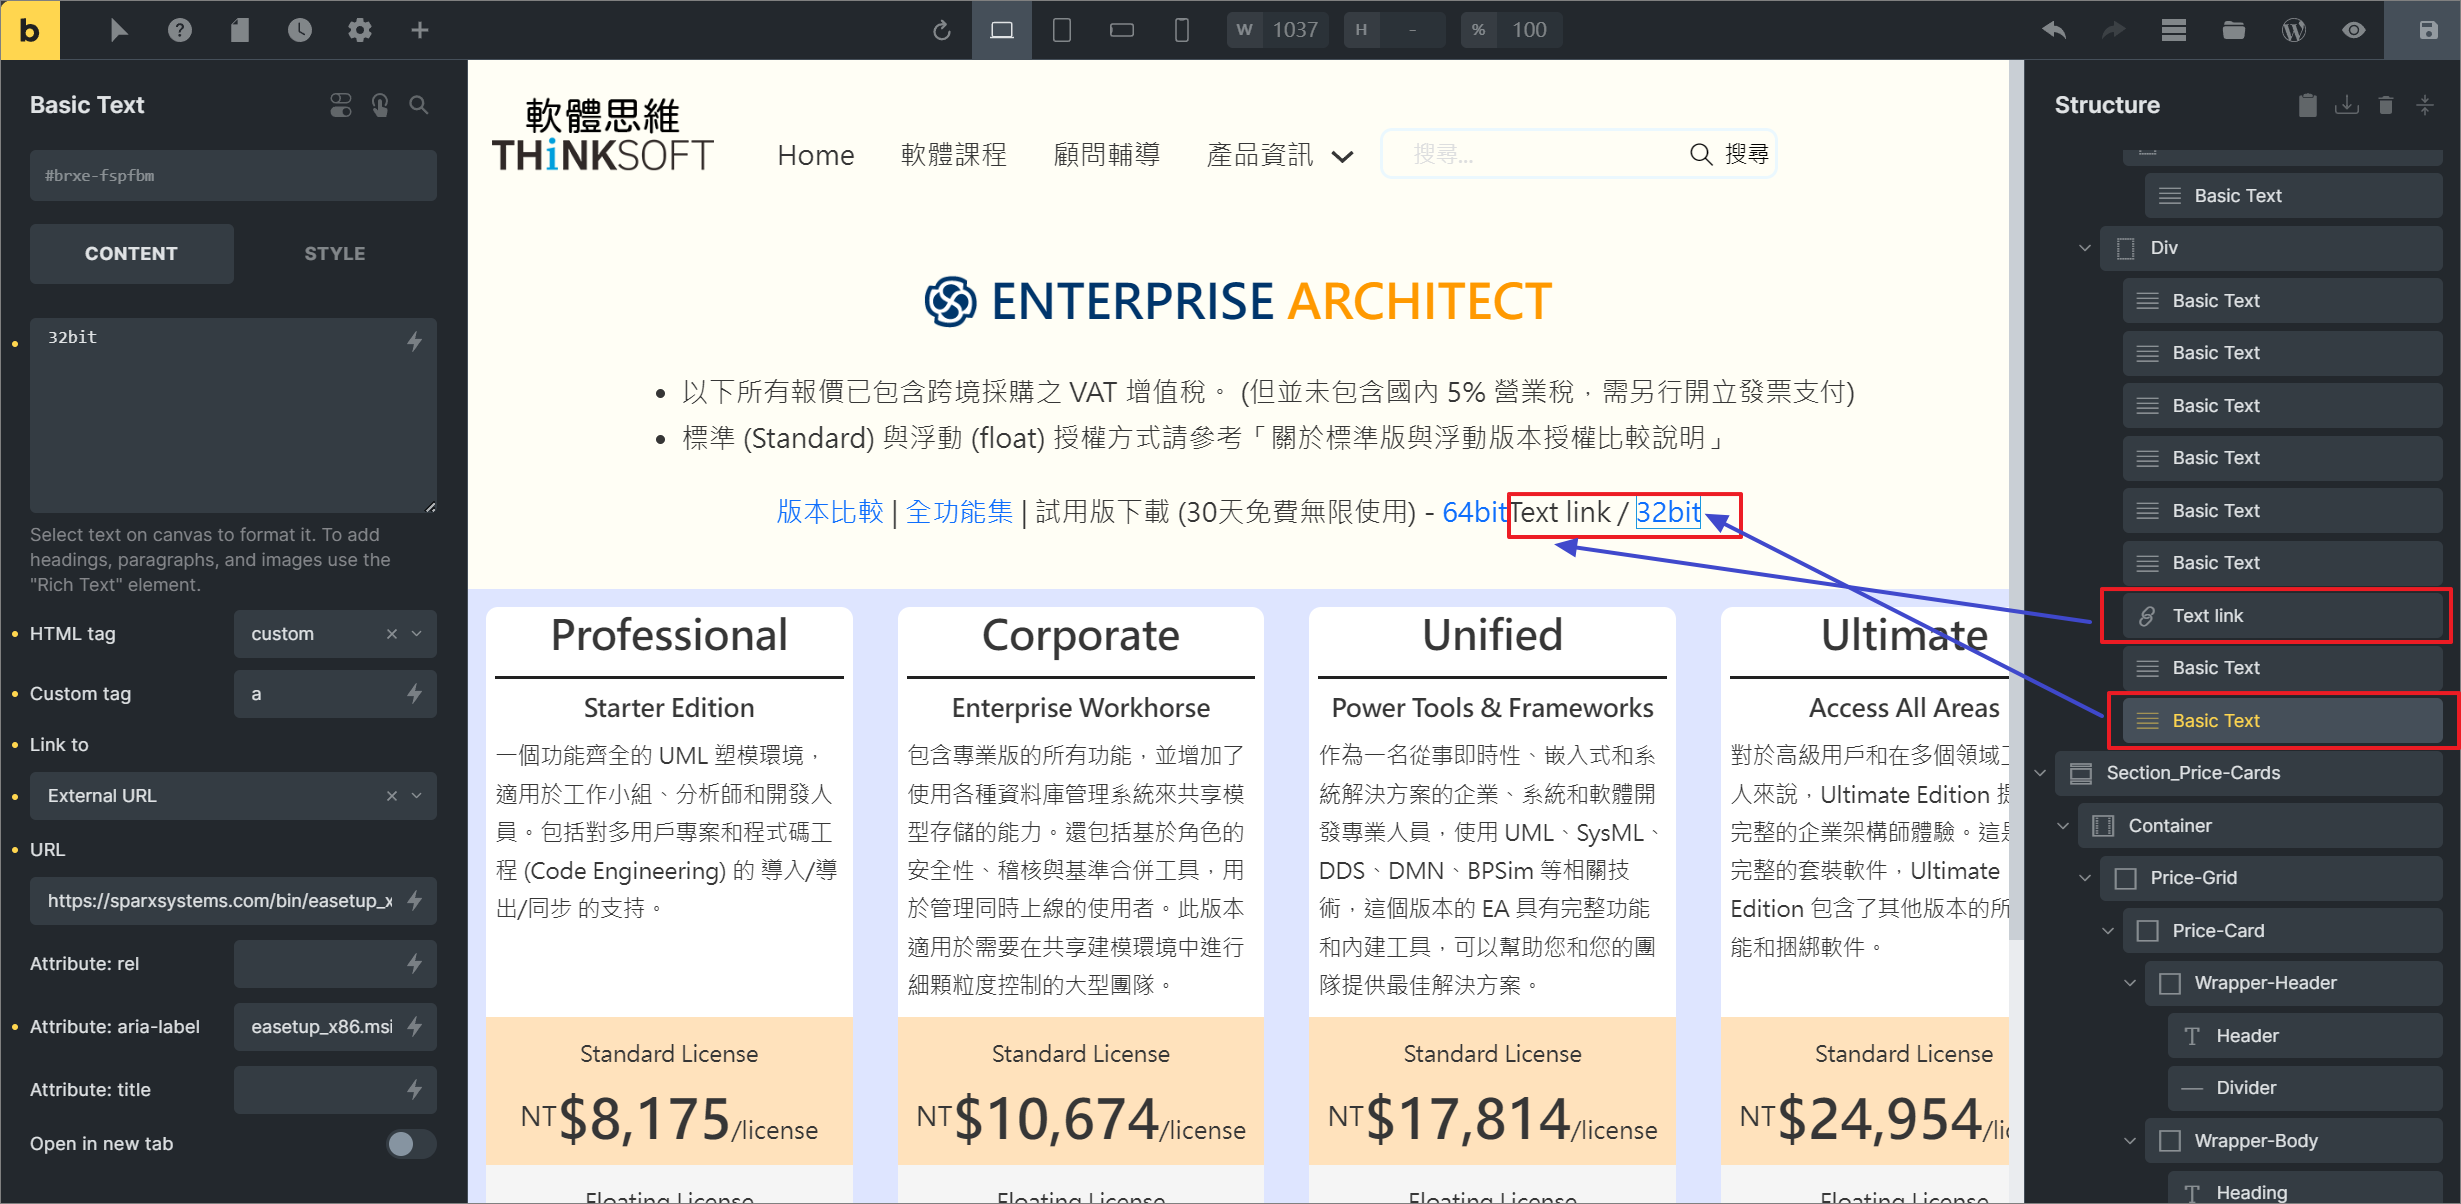Focus the 32bit text content area

233,415
